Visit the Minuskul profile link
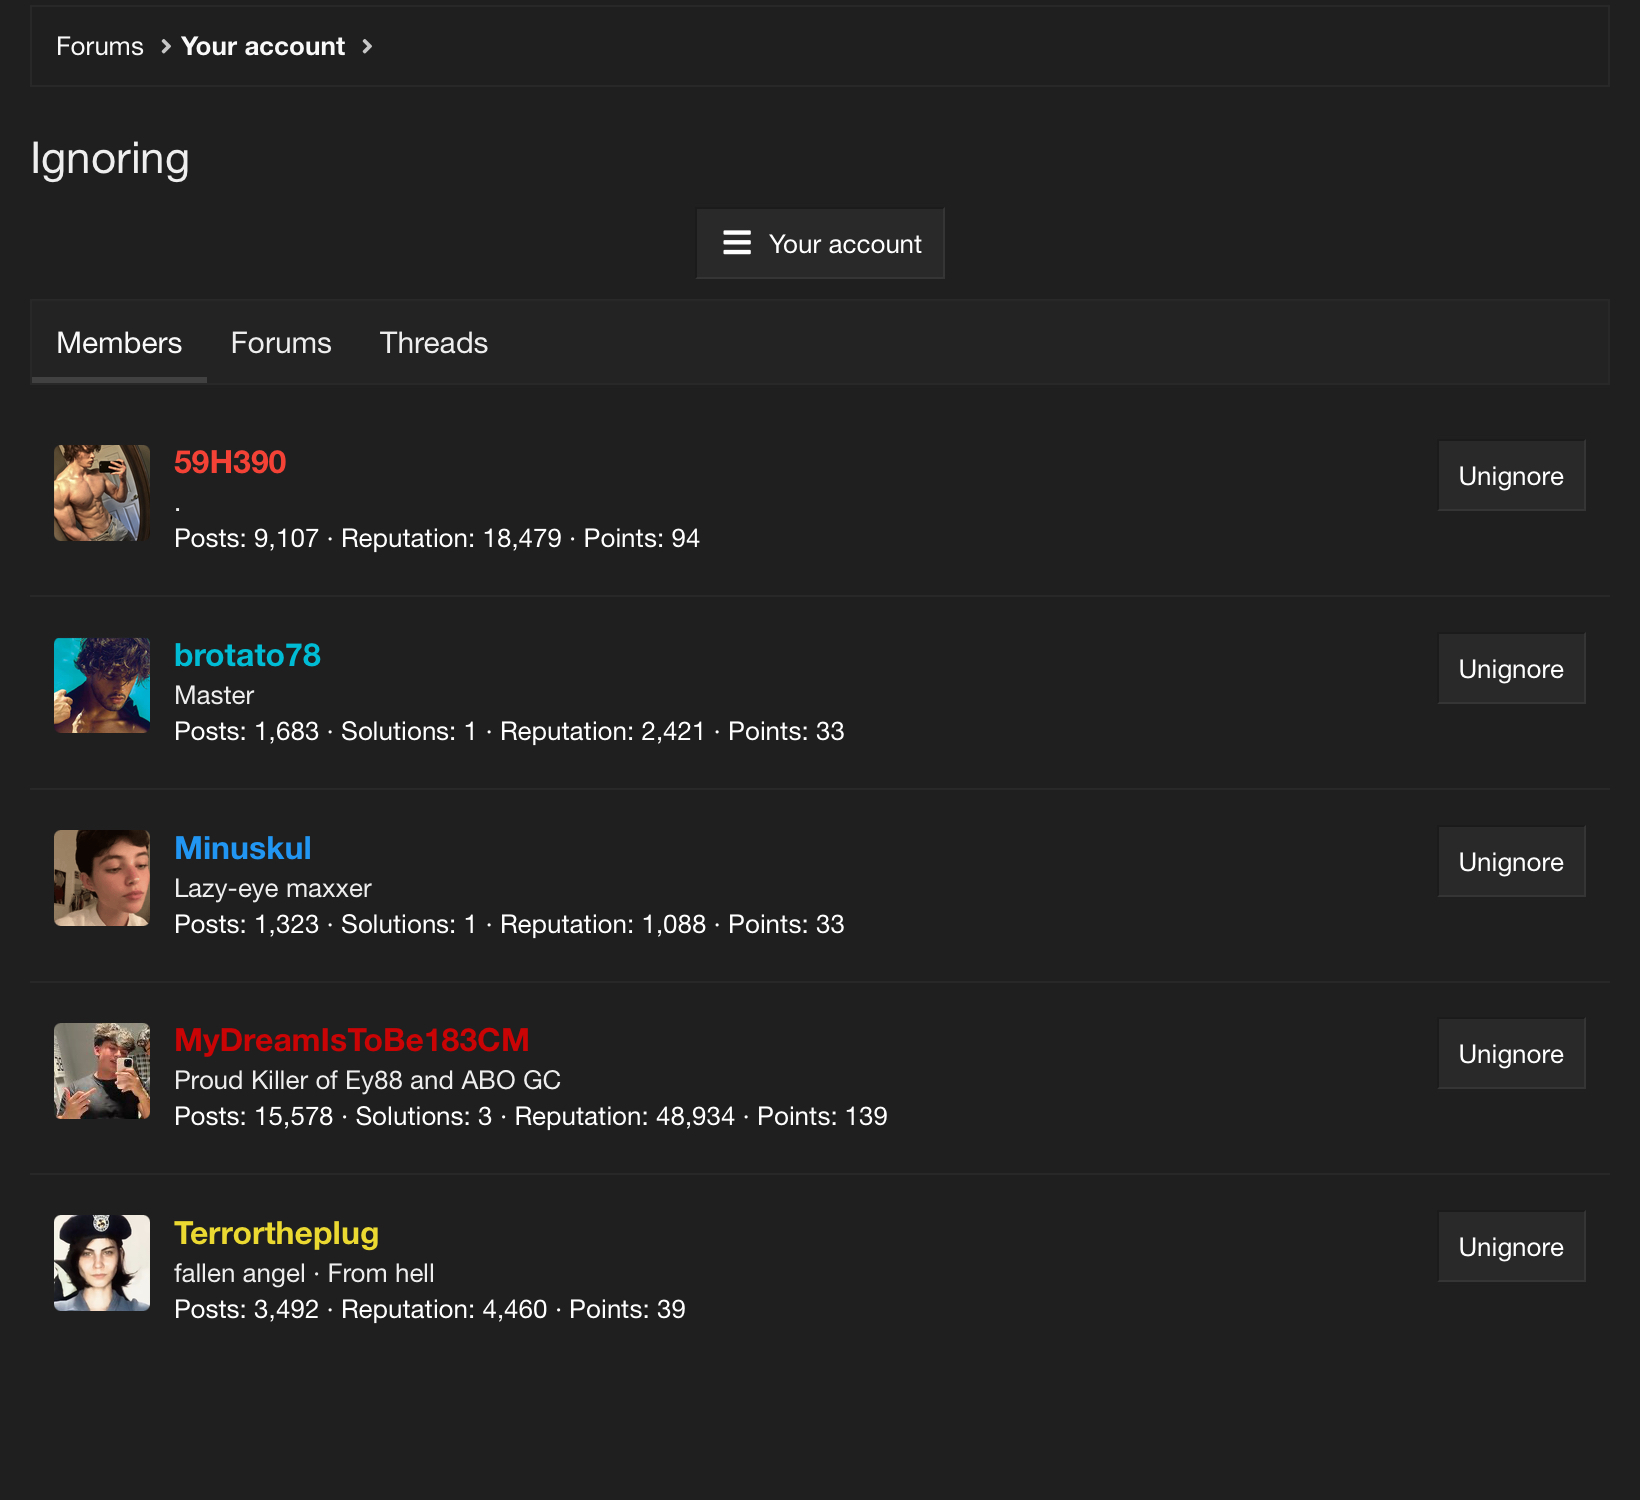 (243, 848)
